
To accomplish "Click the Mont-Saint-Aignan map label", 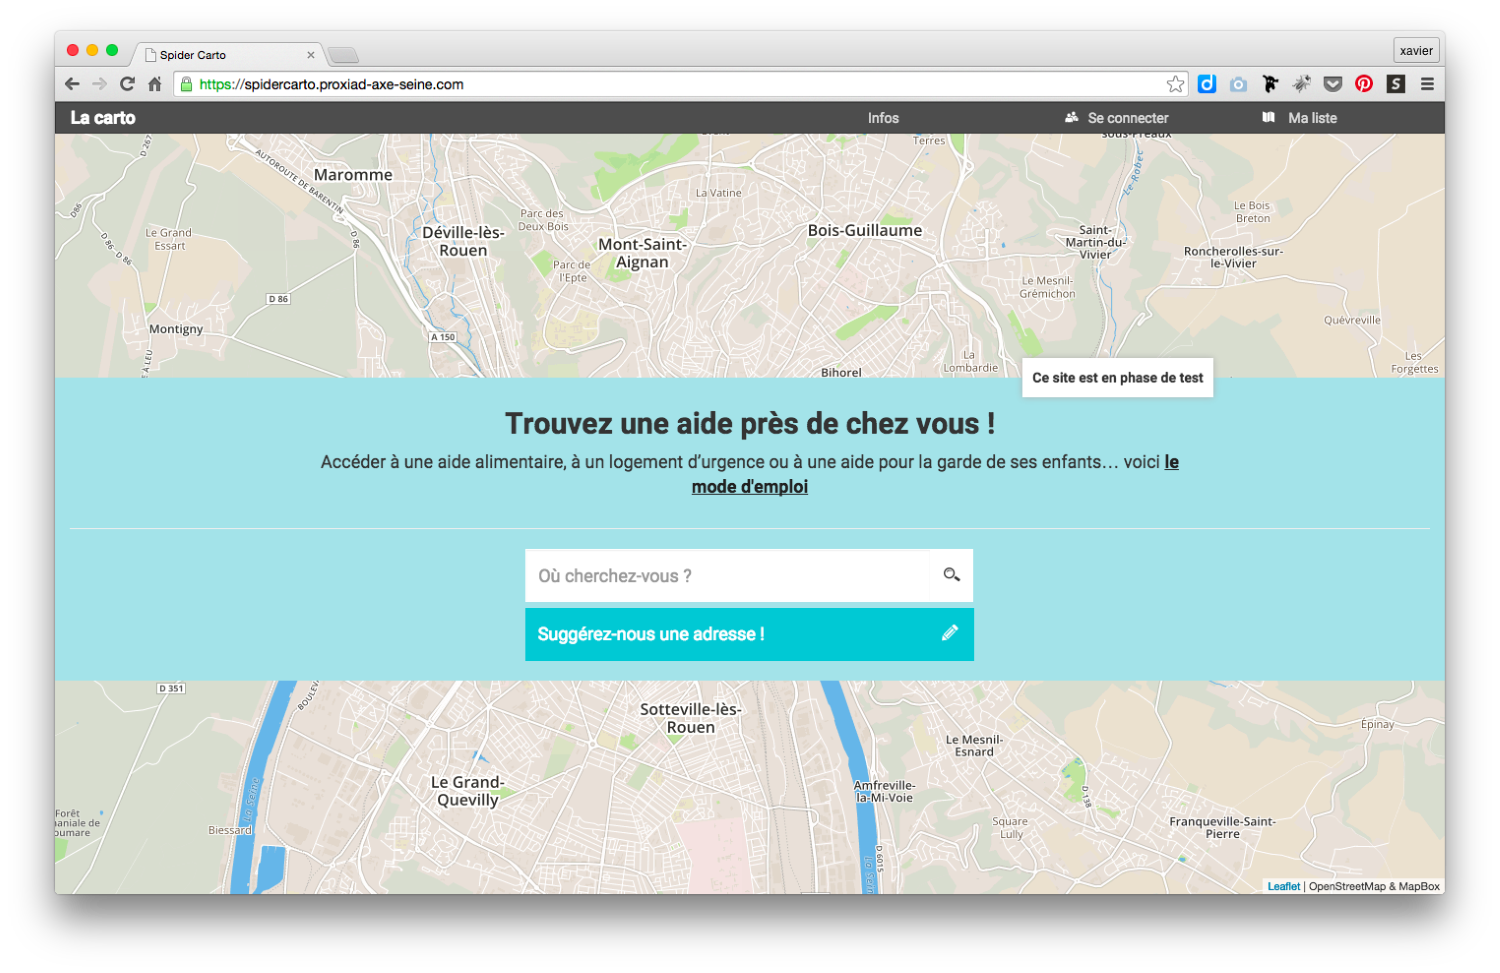I will click(642, 253).
